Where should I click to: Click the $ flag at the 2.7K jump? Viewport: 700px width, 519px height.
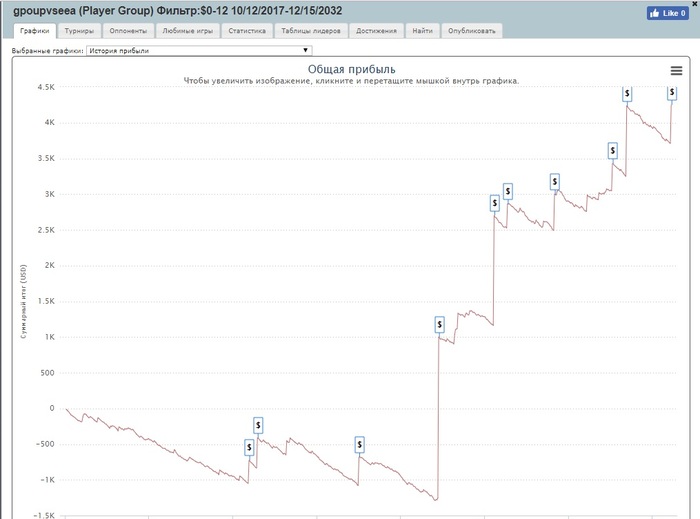pos(495,203)
